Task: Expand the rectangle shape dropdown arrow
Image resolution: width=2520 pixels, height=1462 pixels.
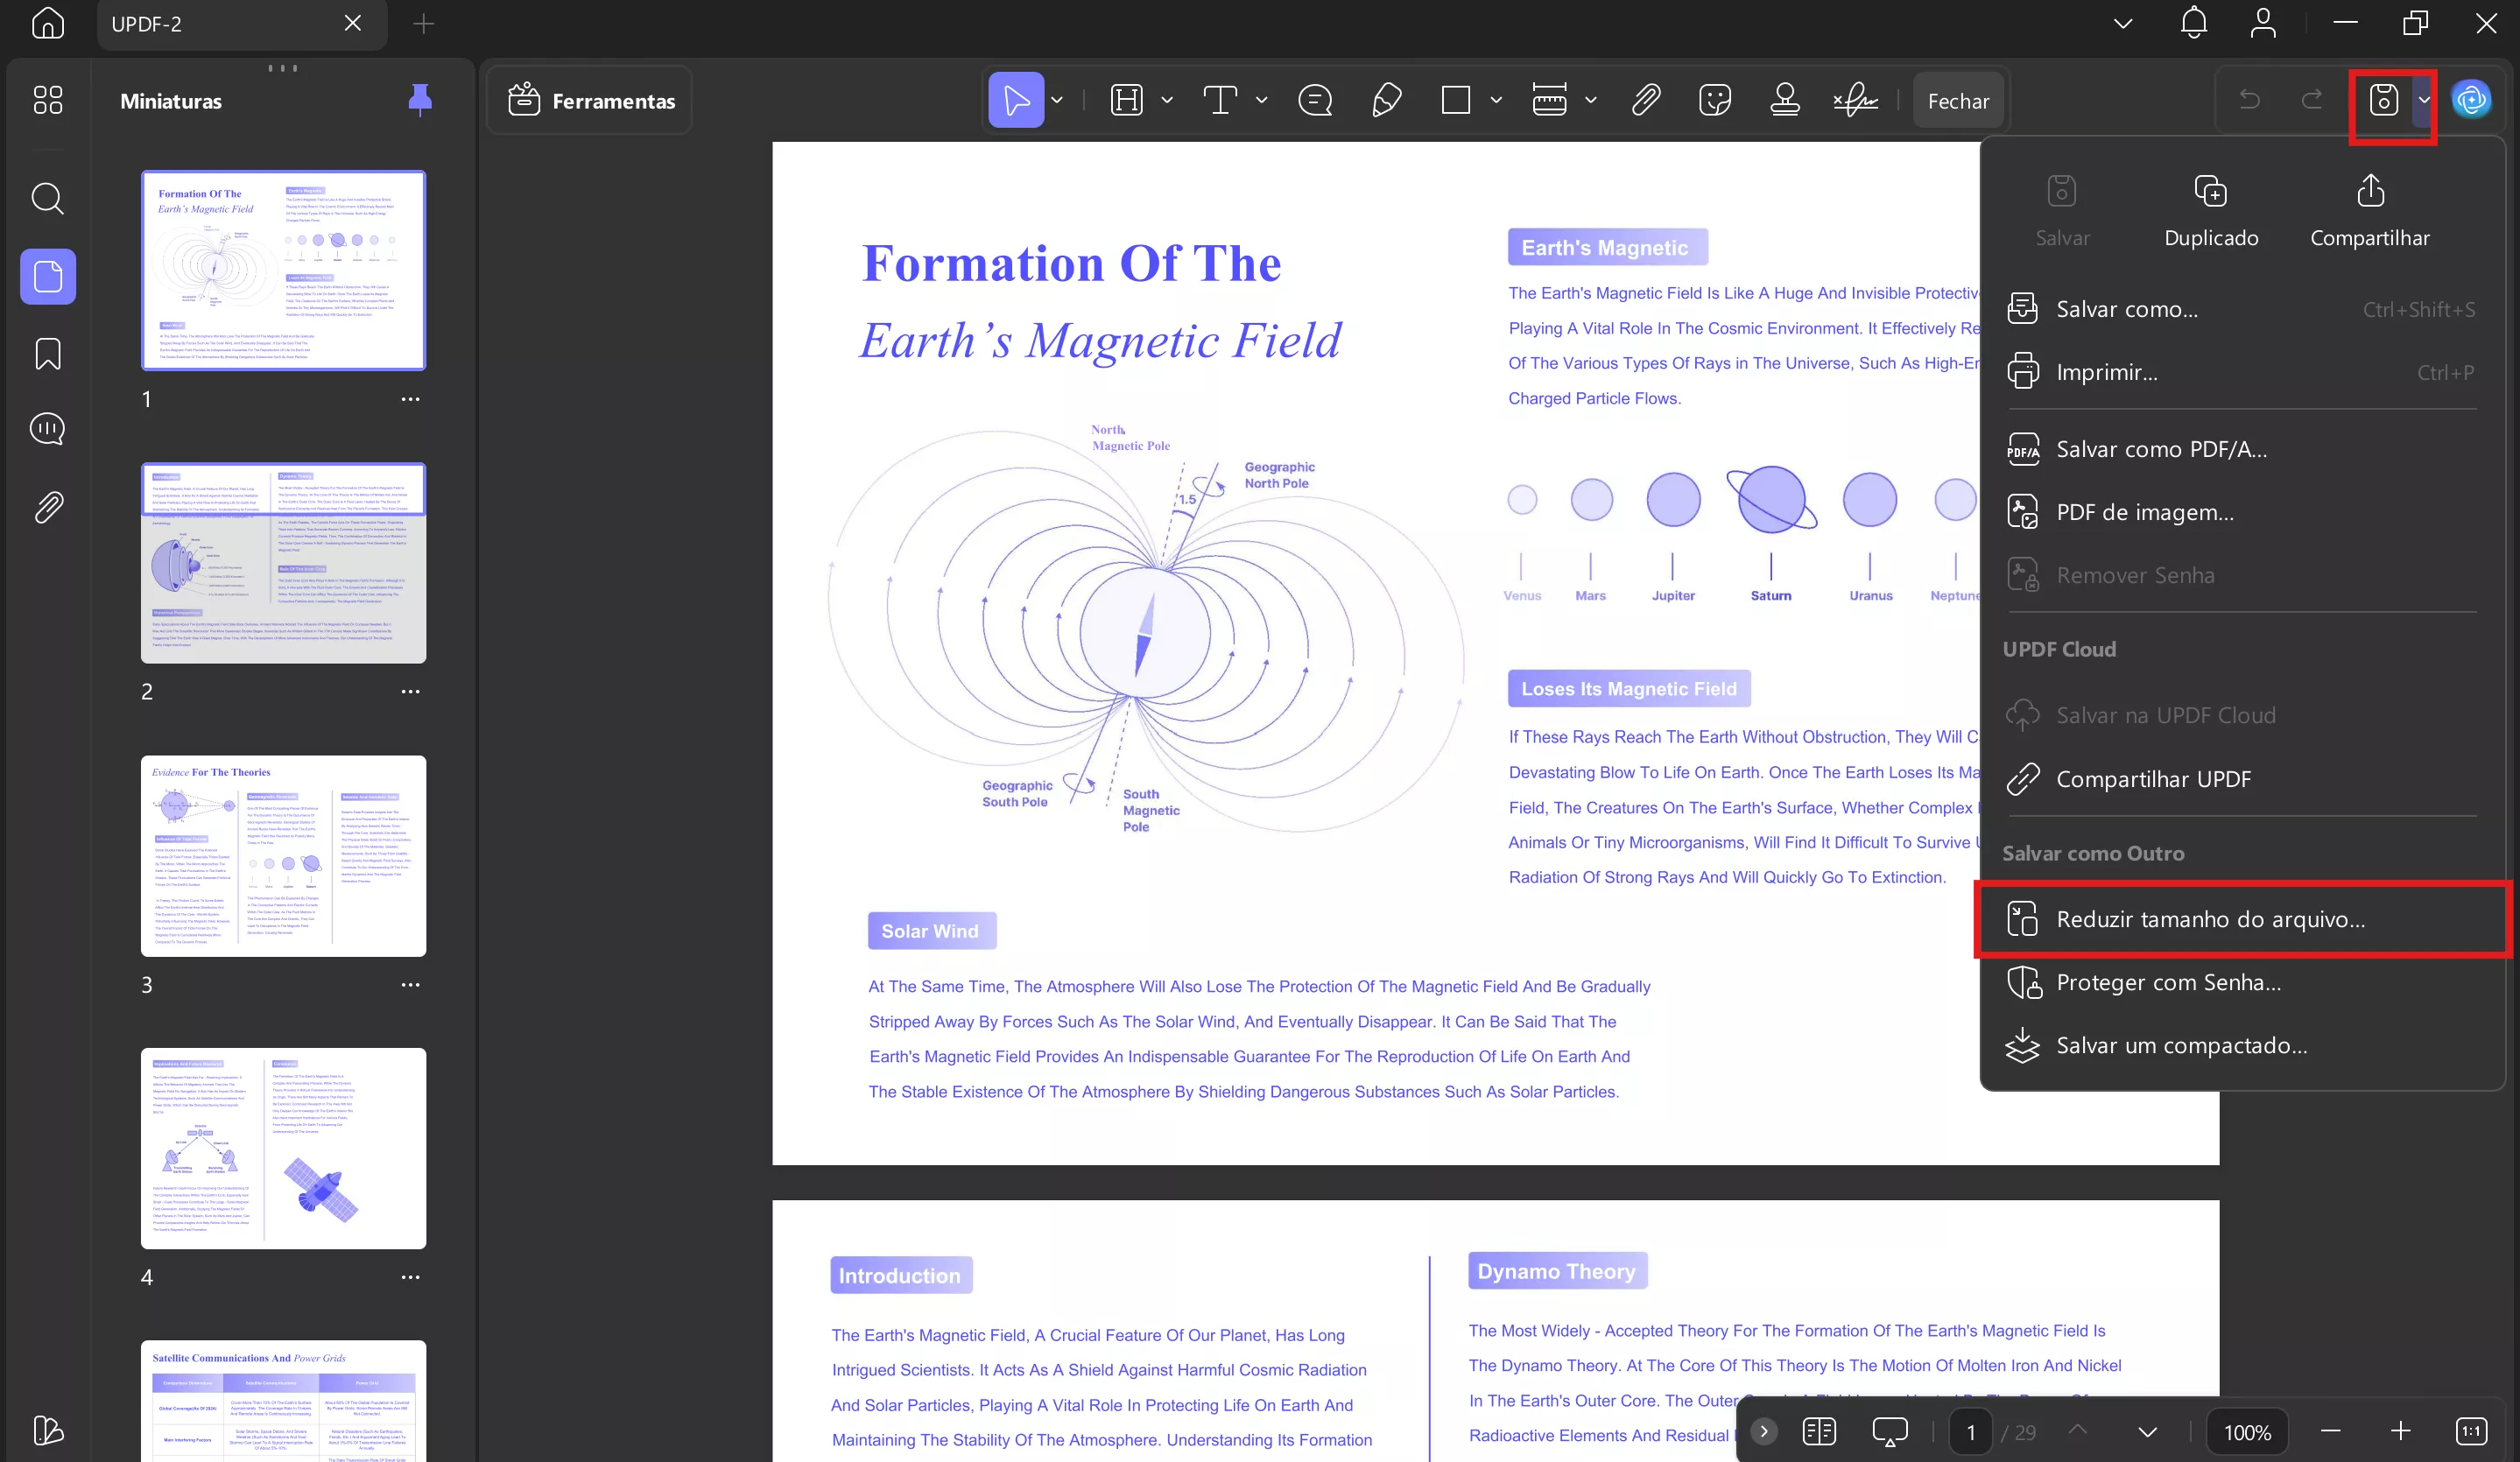Action: [1496, 100]
